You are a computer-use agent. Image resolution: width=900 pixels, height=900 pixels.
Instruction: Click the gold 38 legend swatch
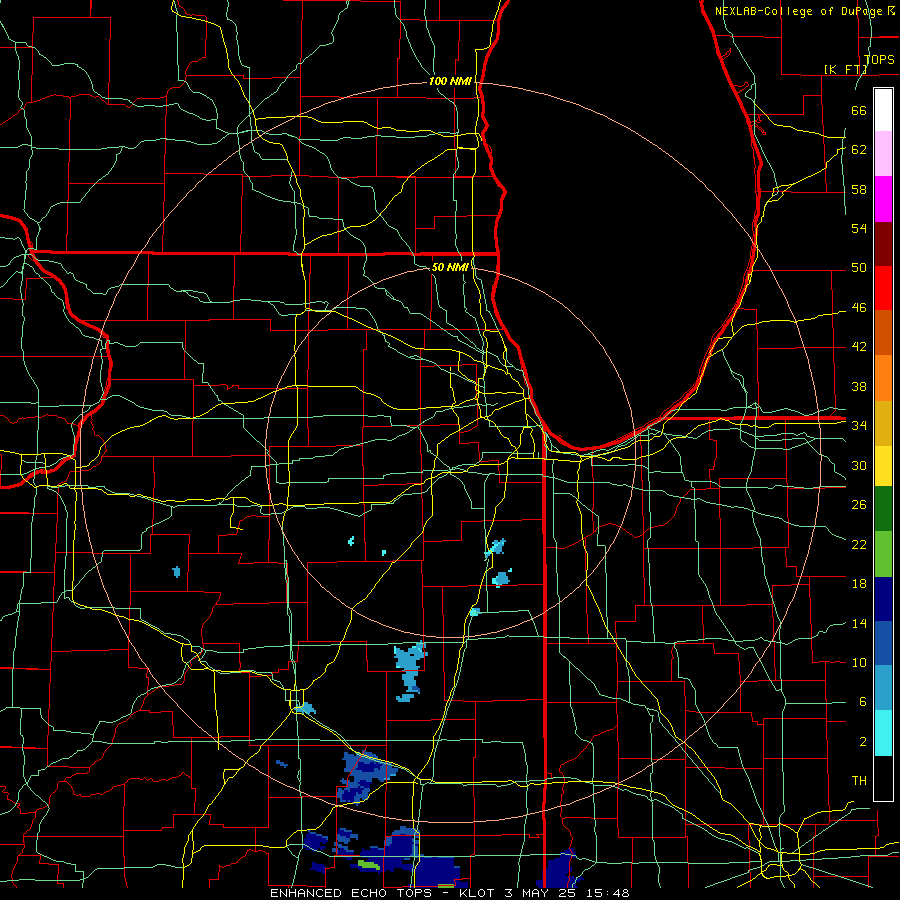coord(883,423)
